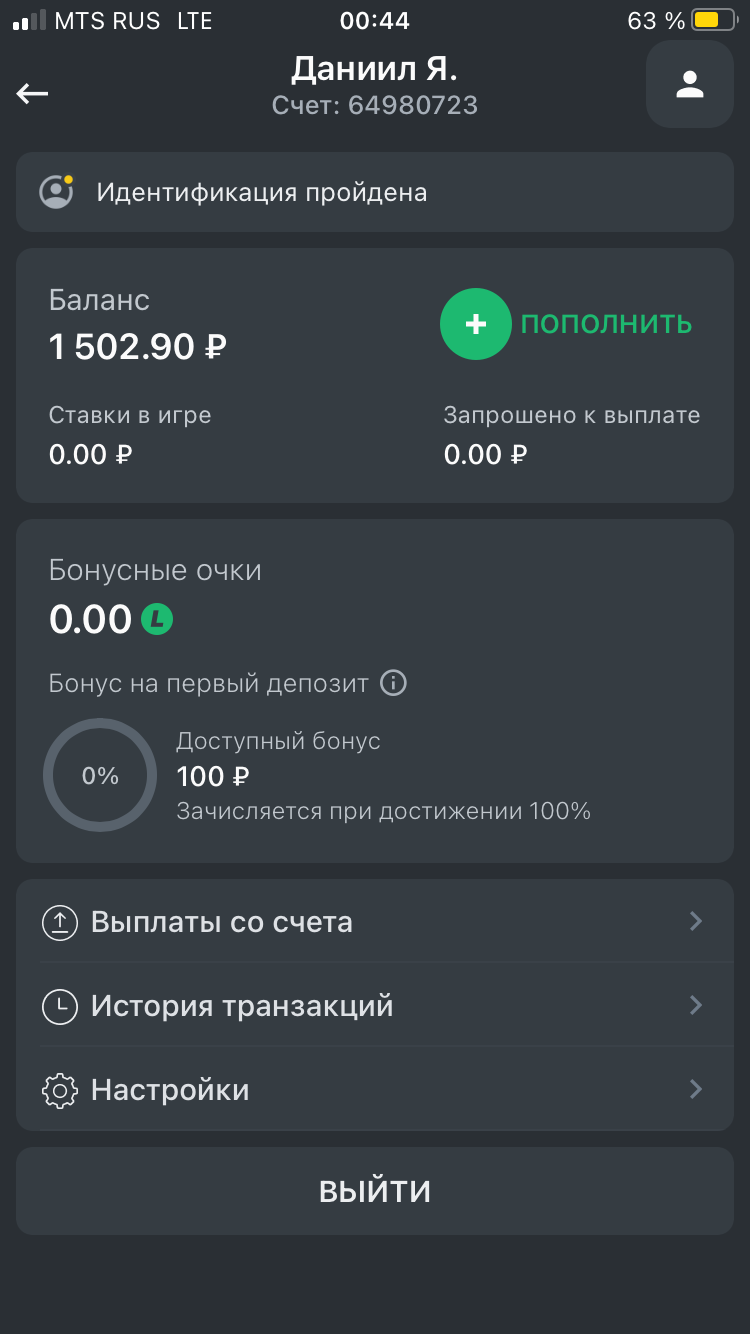Tap the balance amount 1 502.90 ₽
This screenshot has width=750, height=1334.
(x=138, y=347)
